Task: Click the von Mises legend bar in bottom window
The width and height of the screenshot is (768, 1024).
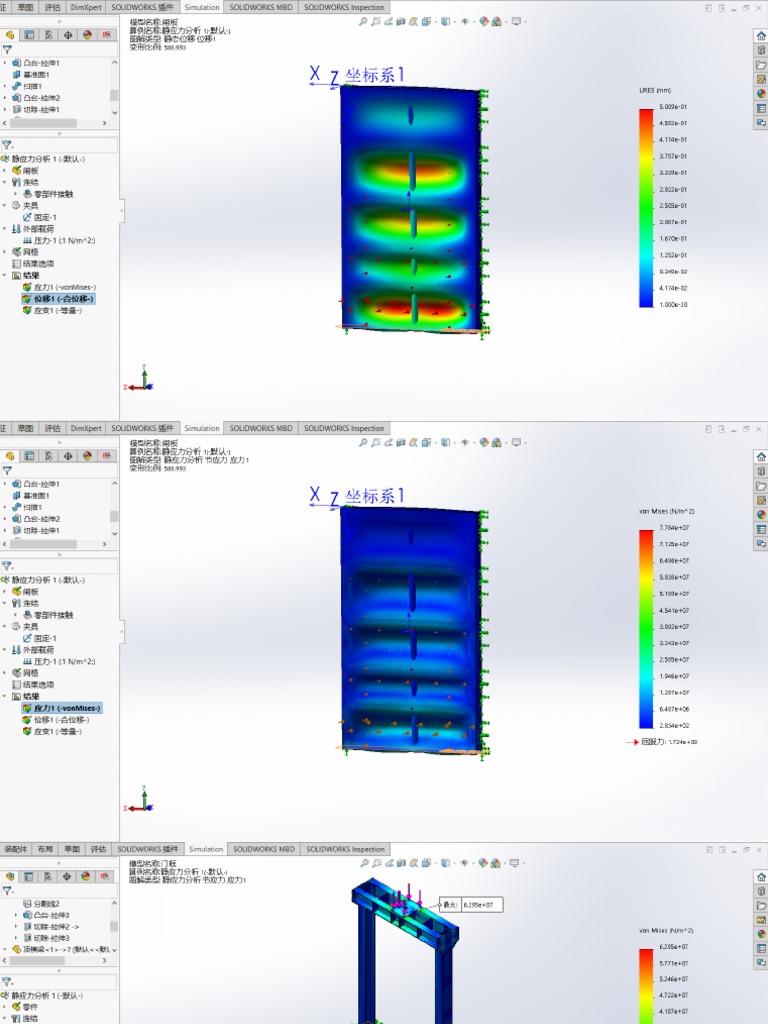Action: tap(646, 986)
